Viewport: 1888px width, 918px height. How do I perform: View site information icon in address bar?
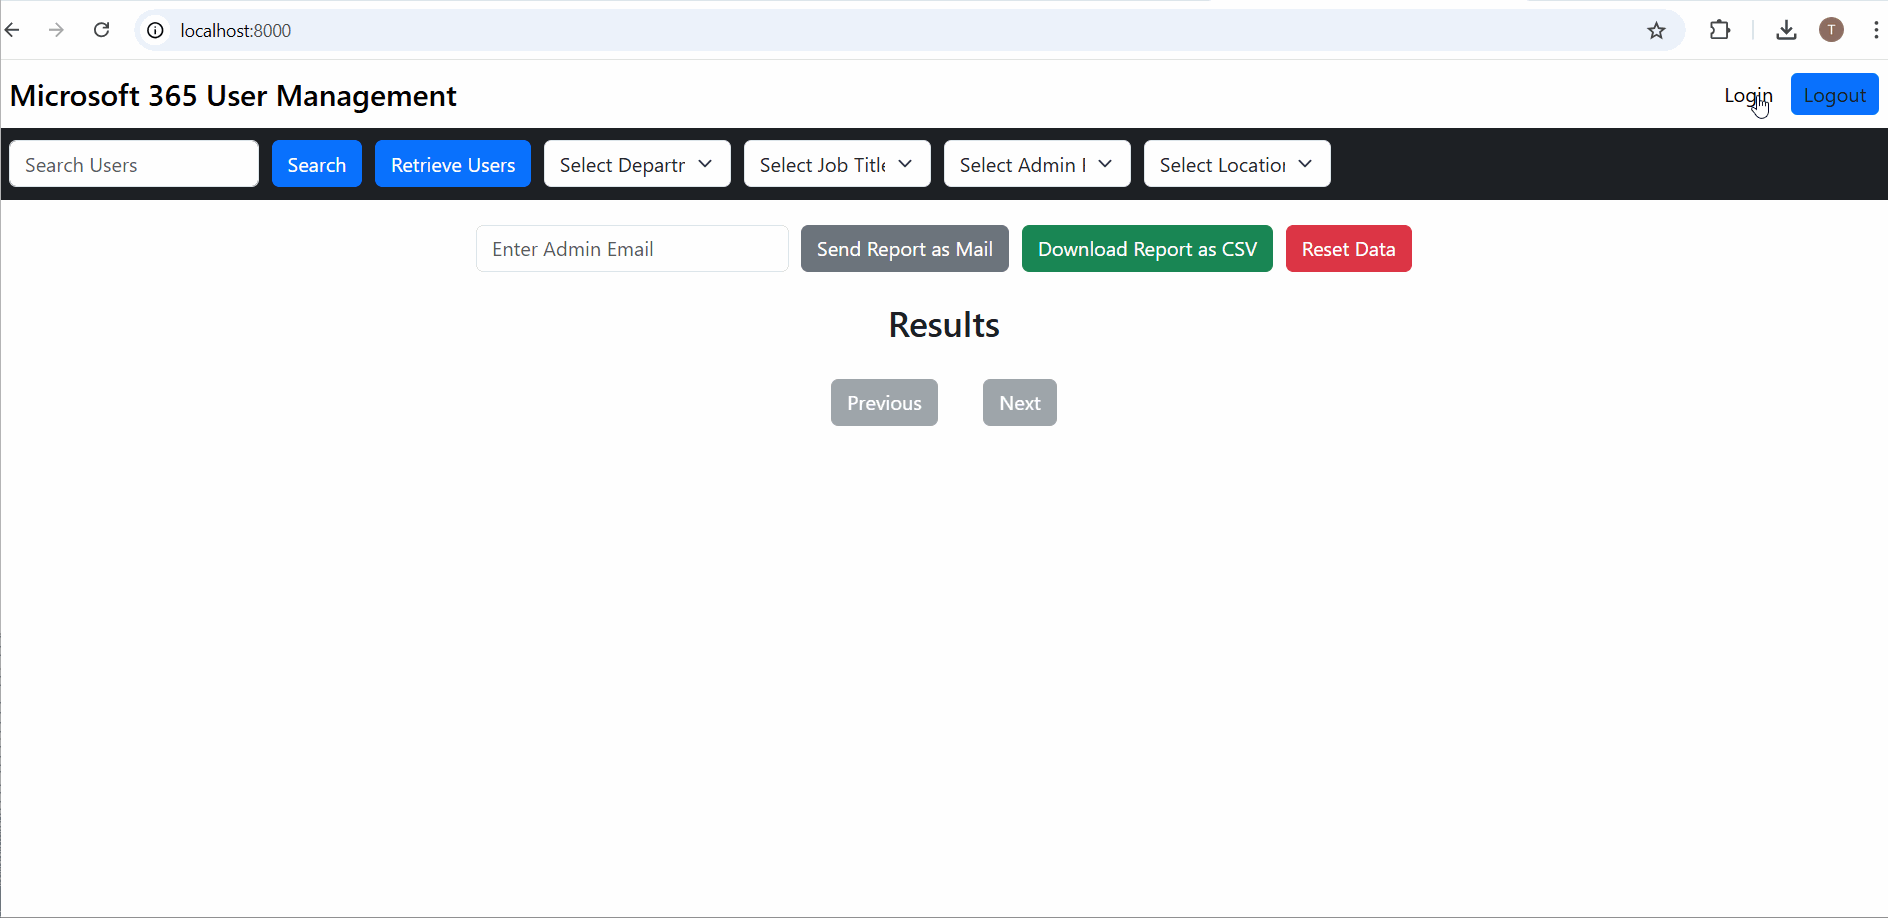[x=155, y=30]
